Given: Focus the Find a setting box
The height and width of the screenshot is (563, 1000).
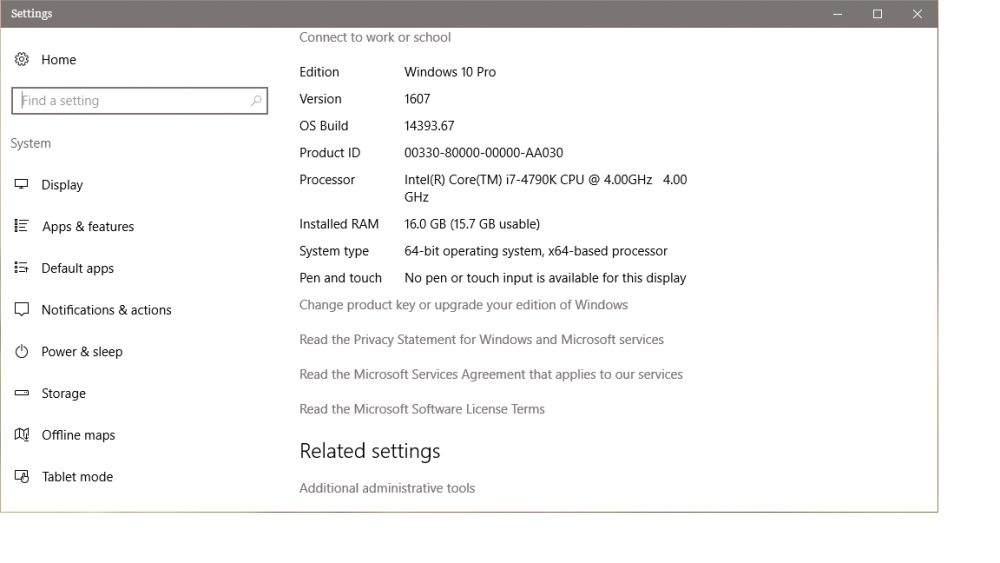Looking at the screenshot, I should point(130,101).
